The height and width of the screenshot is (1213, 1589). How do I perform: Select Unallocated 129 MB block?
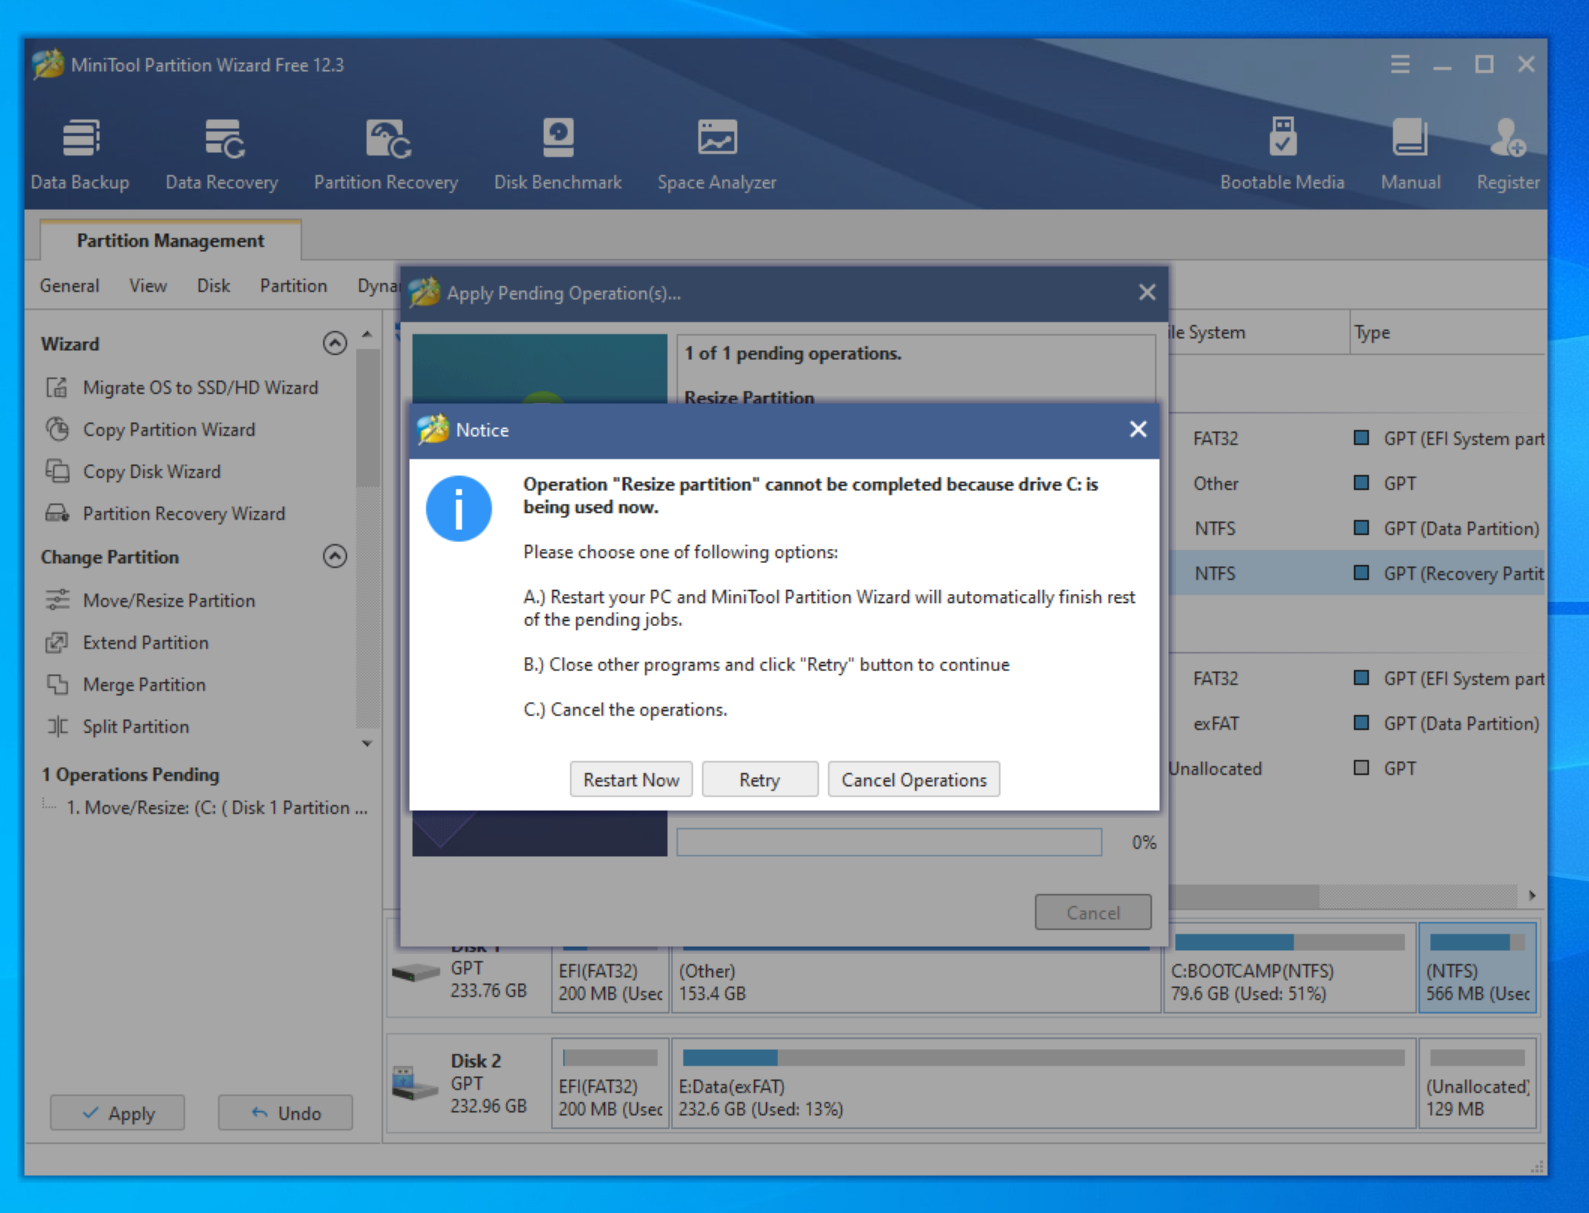tap(1477, 1084)
